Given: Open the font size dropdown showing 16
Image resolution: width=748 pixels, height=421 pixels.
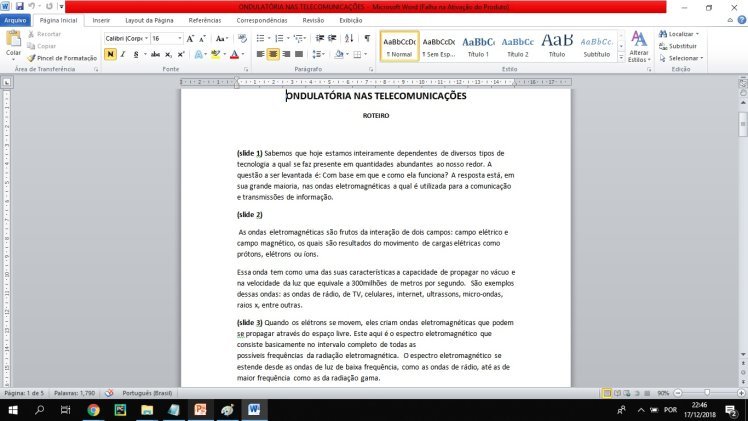Looking at the screenshot, I should [180, 39].
